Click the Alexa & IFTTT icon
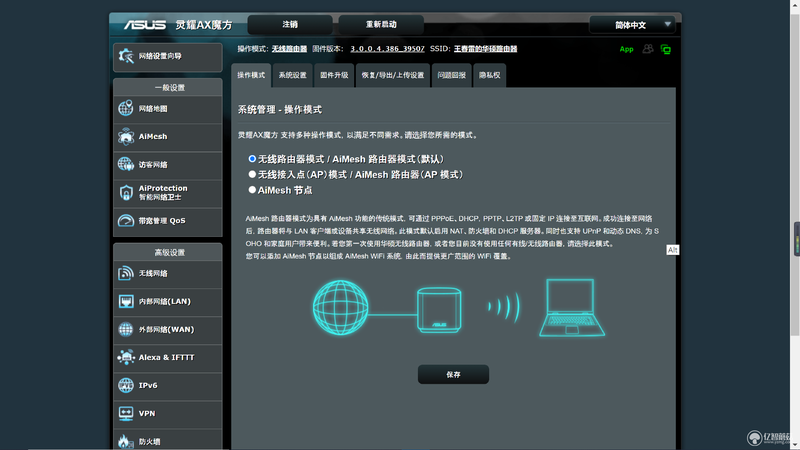The image size is (800, 450). click(126, 357)
